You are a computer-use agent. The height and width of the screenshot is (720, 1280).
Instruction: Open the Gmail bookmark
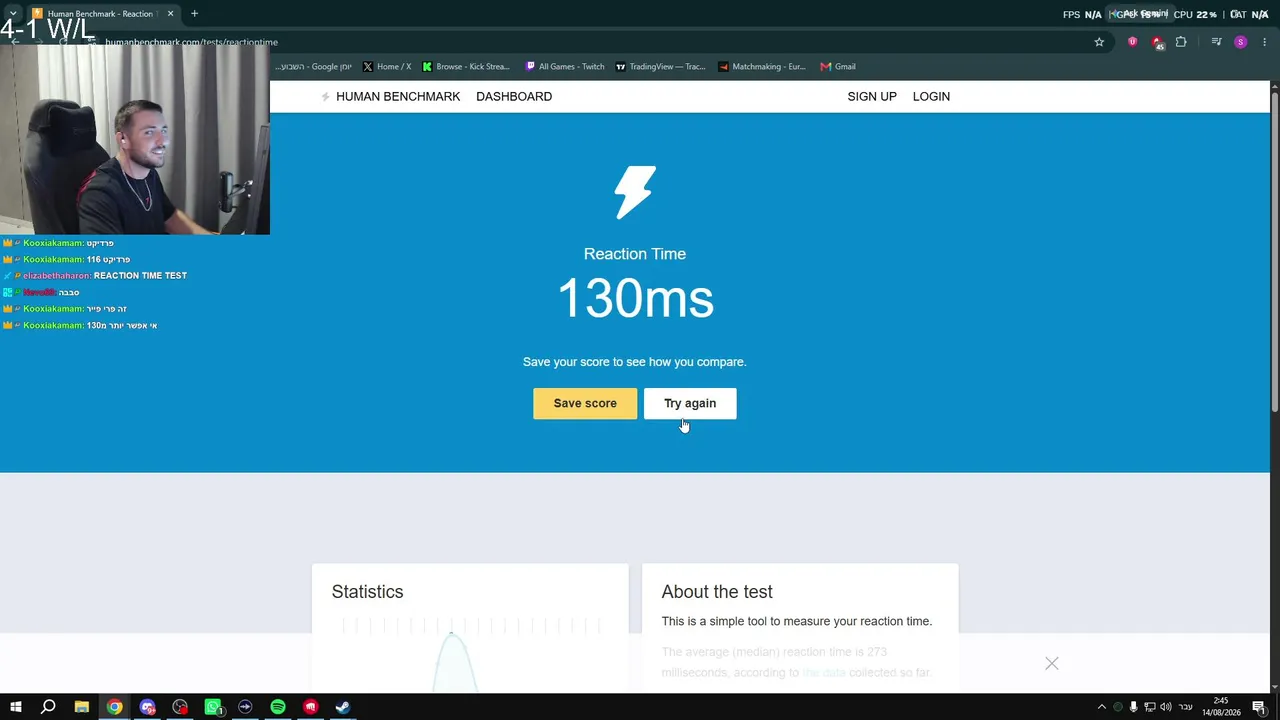838,67
